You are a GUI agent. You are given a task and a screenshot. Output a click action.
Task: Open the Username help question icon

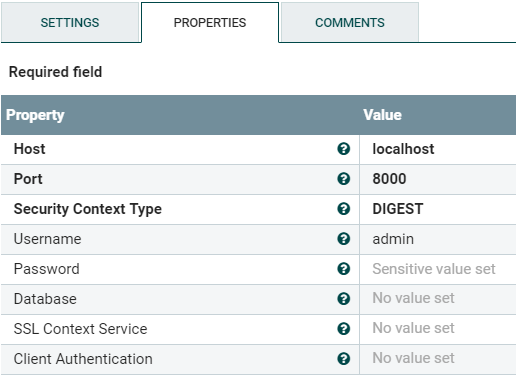point(343,239)
